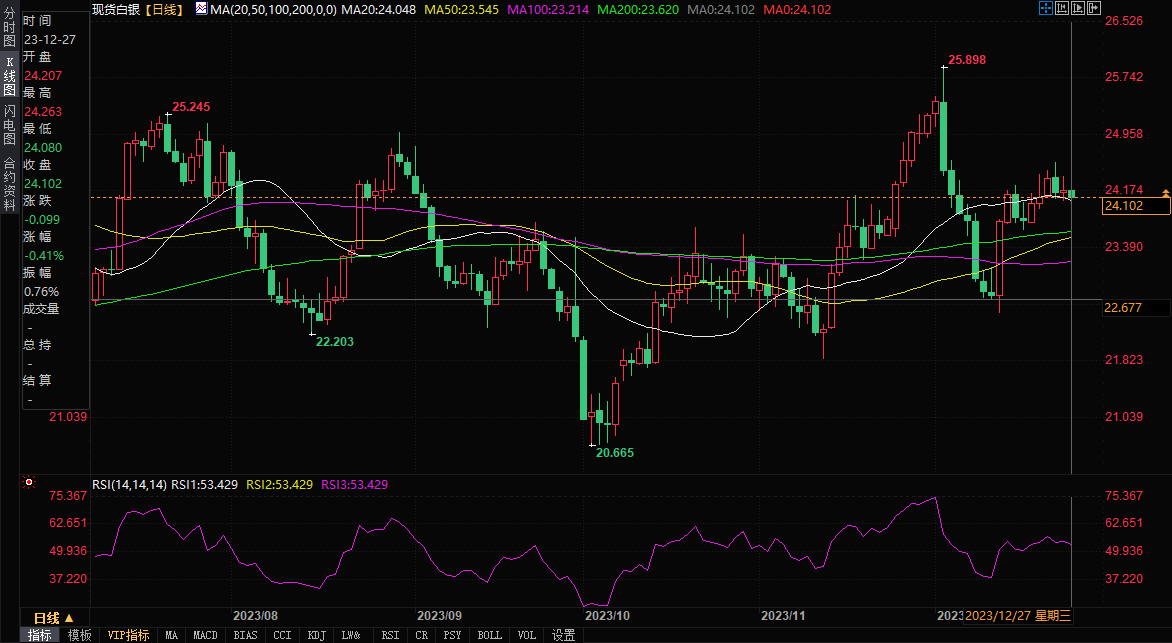1172x643 pixels.
Task: Click the jump-to-start chart icon
Action: (x=1062, y=8)
